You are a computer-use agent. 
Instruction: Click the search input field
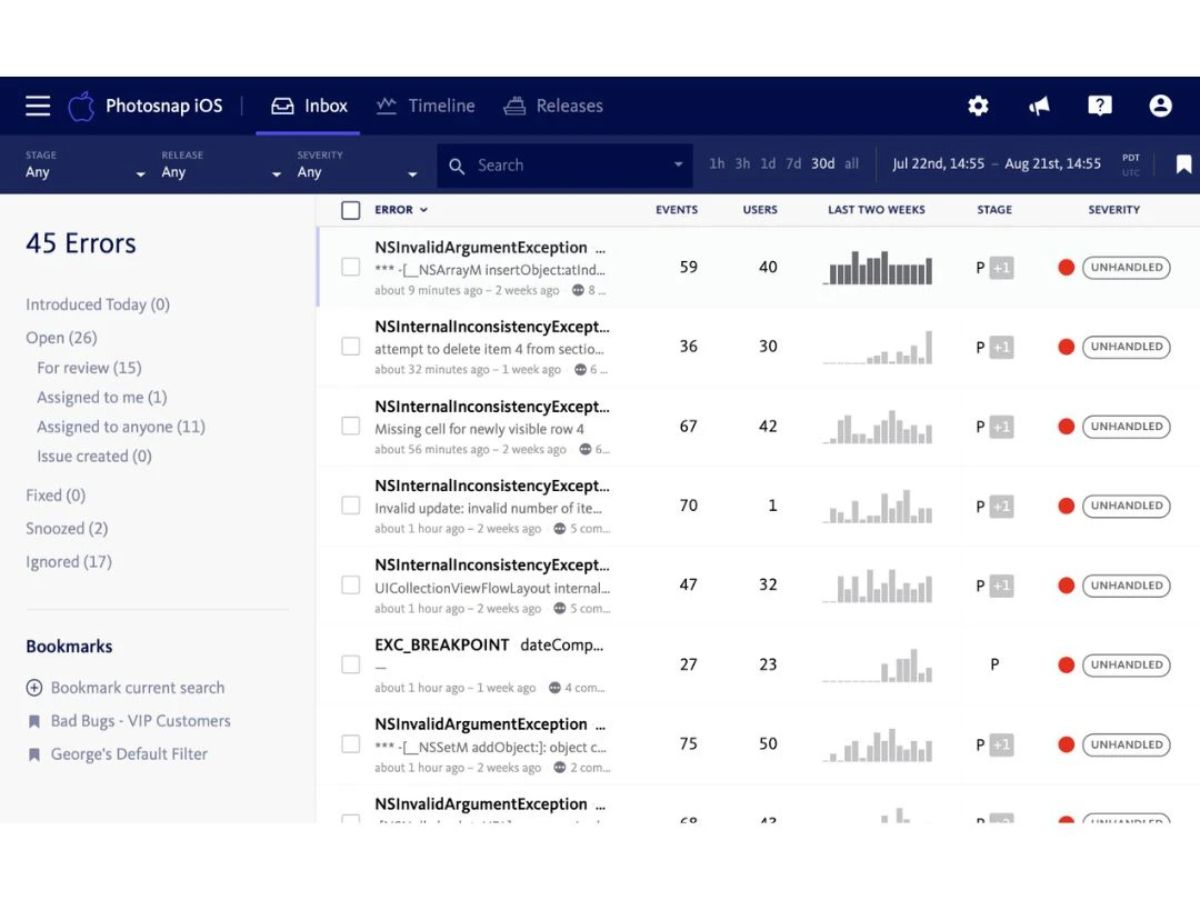pyautogui.click(x=565, y=166)
